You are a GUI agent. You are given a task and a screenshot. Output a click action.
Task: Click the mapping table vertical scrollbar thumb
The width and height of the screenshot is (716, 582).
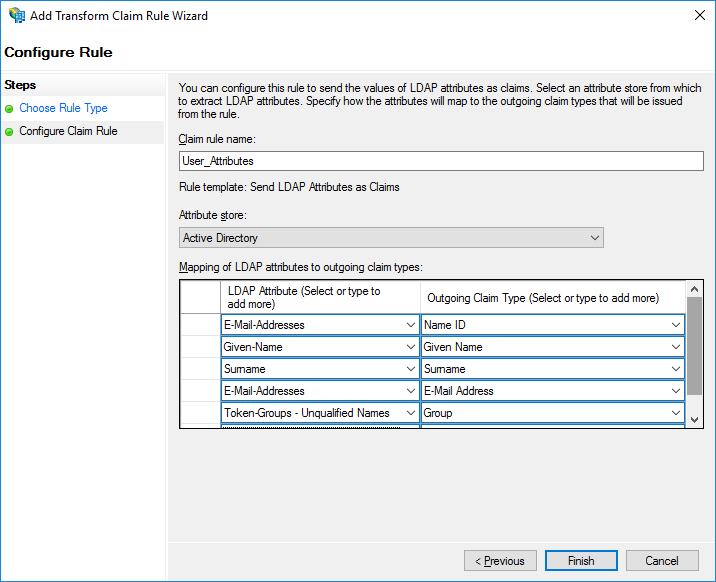coord(694,345)
